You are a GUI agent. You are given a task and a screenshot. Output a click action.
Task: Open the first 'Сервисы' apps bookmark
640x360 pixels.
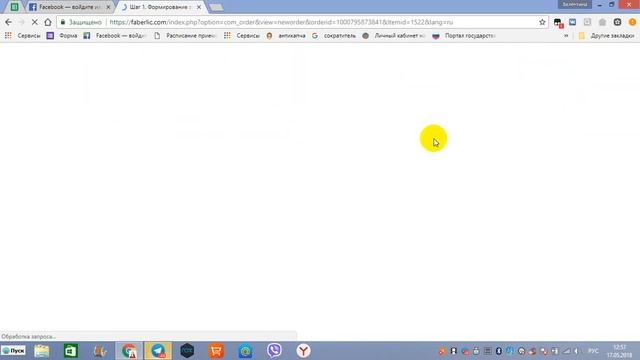point(23,36)
